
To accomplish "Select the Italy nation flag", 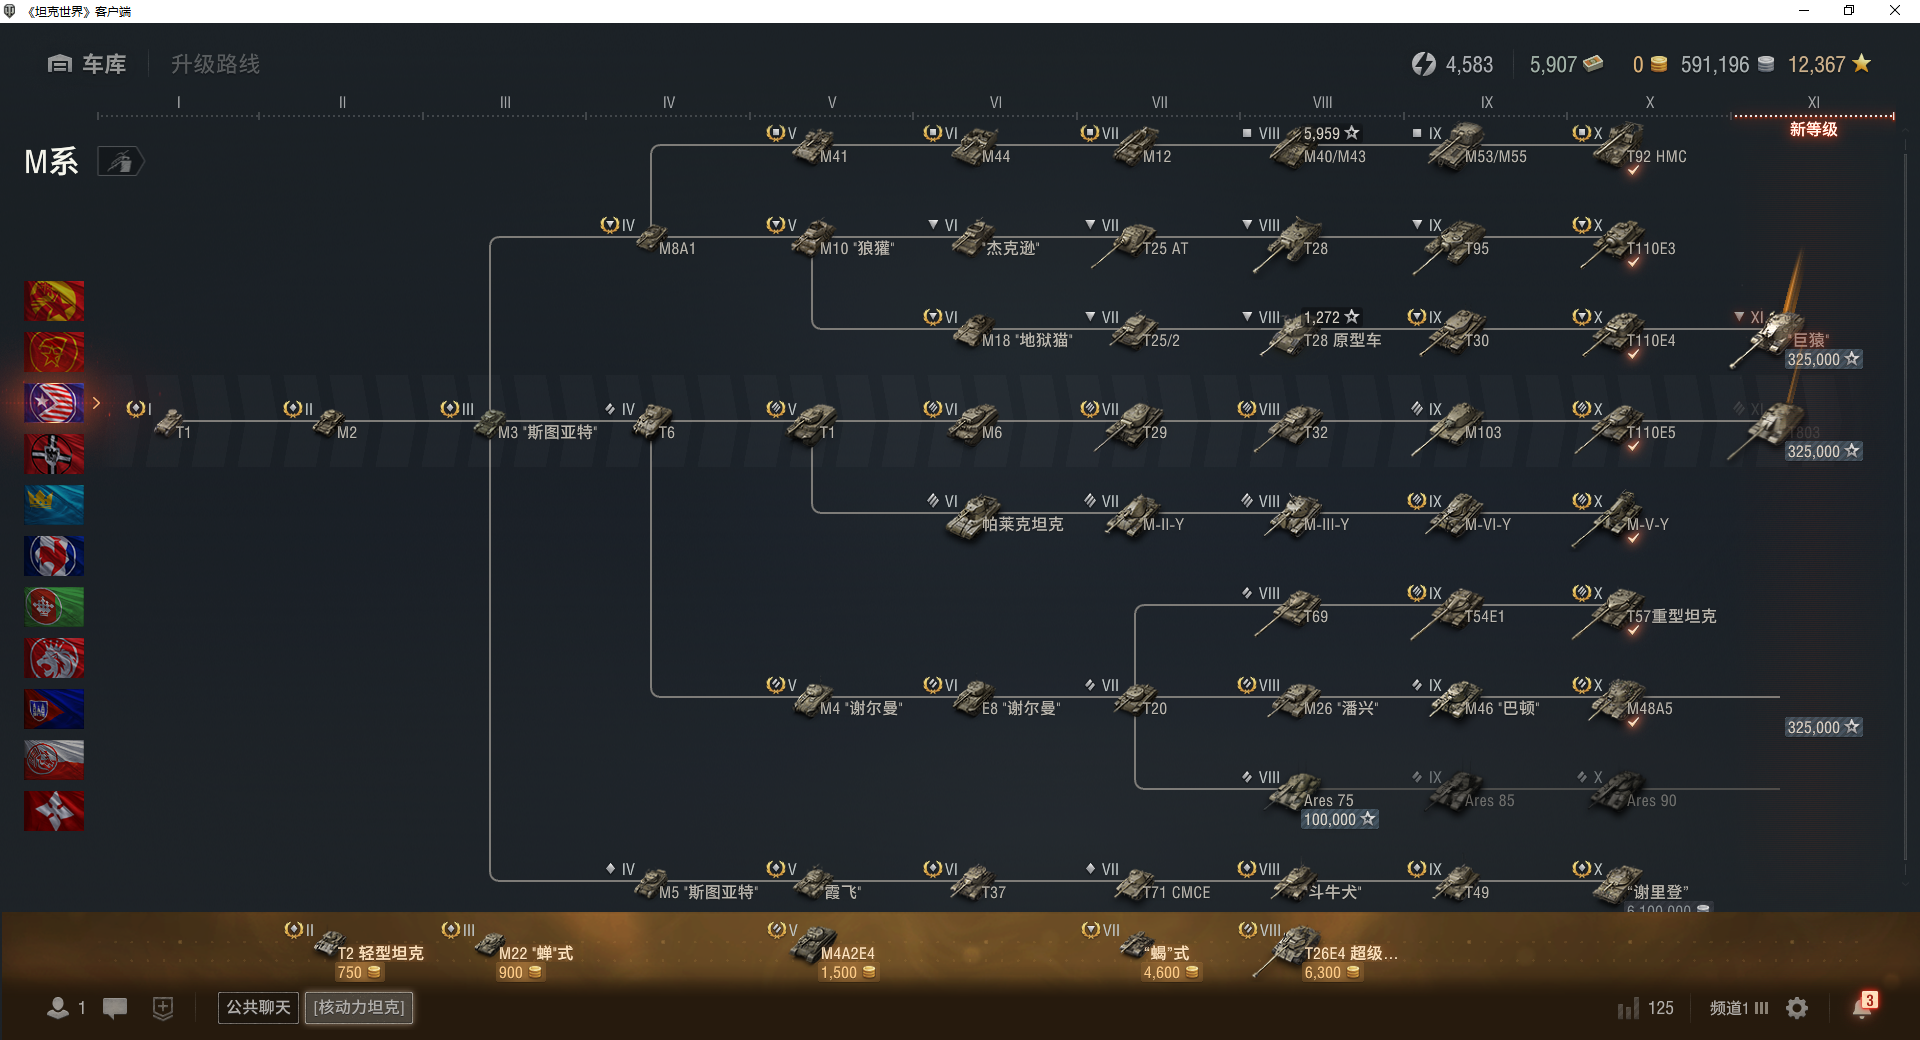I will click(x=54, y=607).
